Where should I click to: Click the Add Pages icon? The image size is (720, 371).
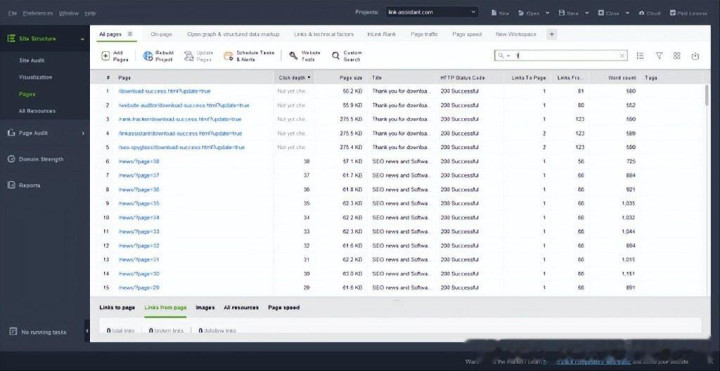(x=106, y=56)
